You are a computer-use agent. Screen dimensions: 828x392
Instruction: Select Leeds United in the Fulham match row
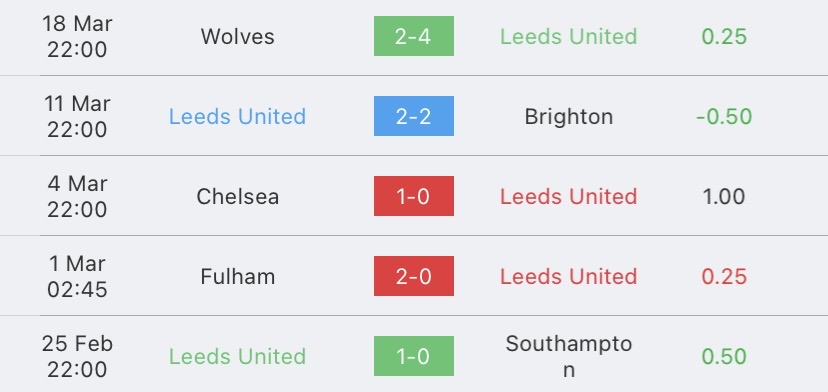(569, 276)
